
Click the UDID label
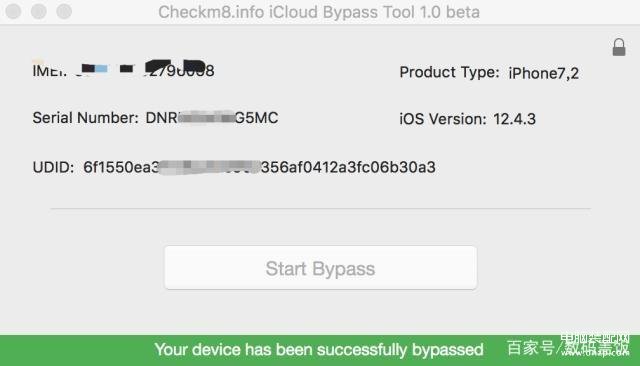[x=53, y=167]
